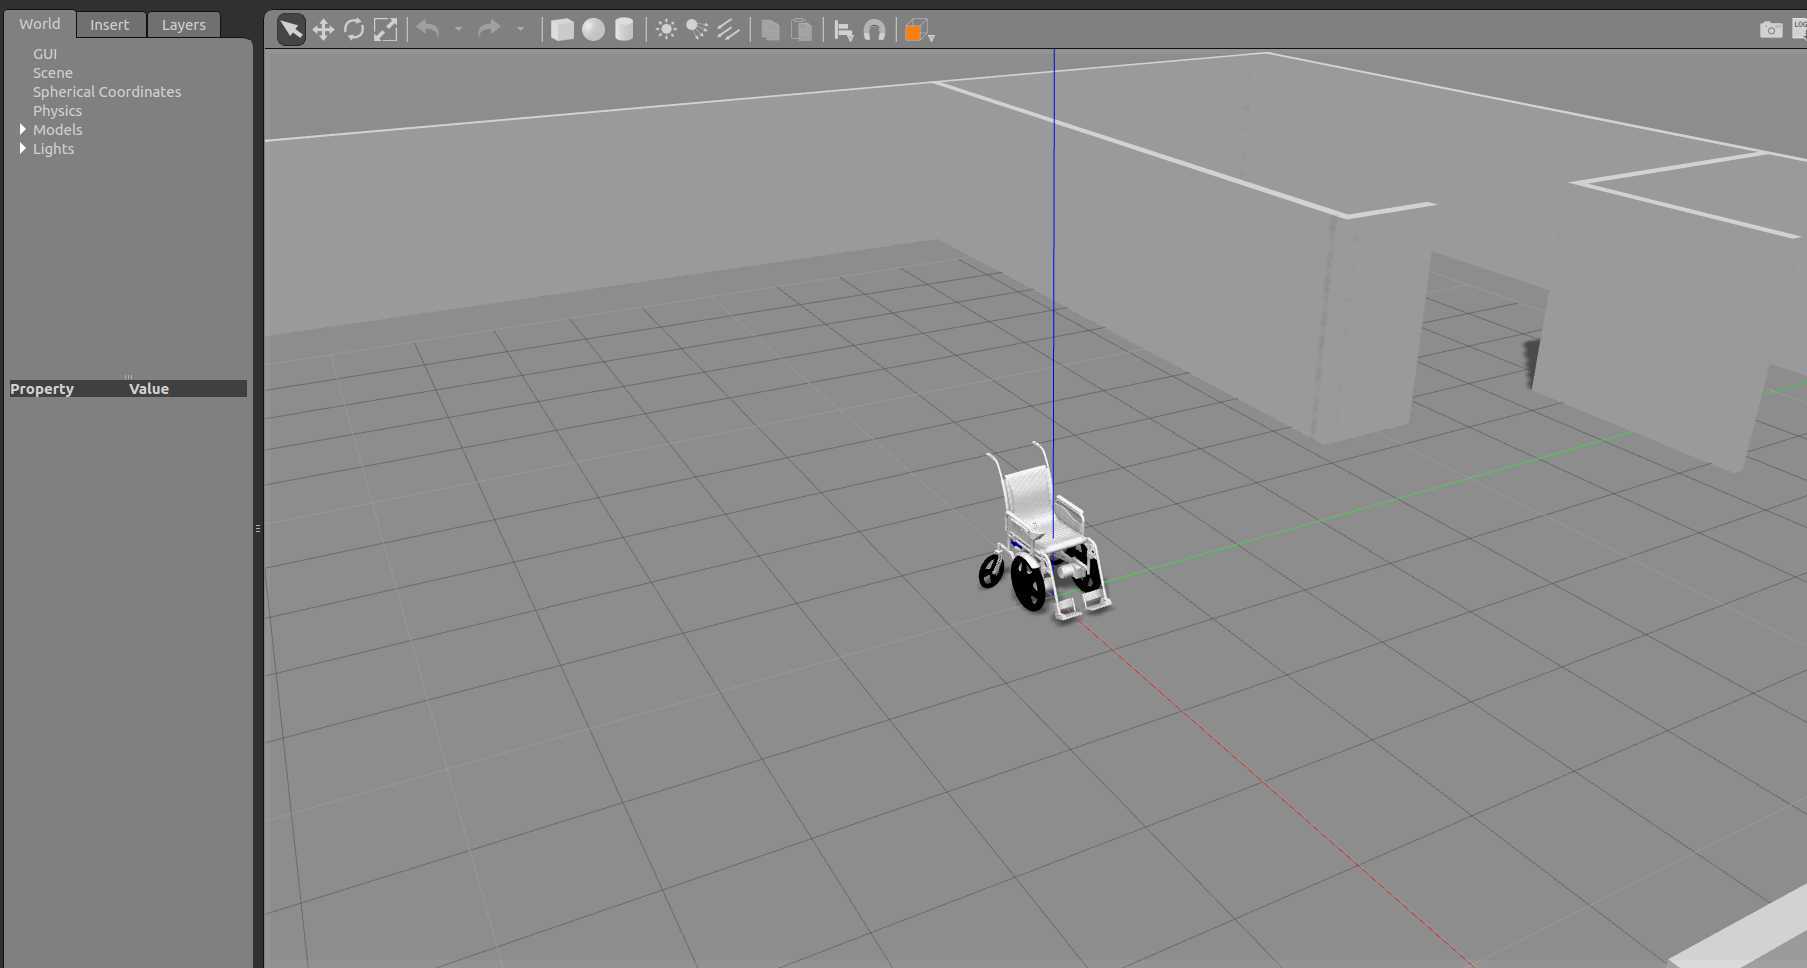Activate the rotate mode tool
The width and height of the screenshot is (1807, 968).
pos(354,30)
